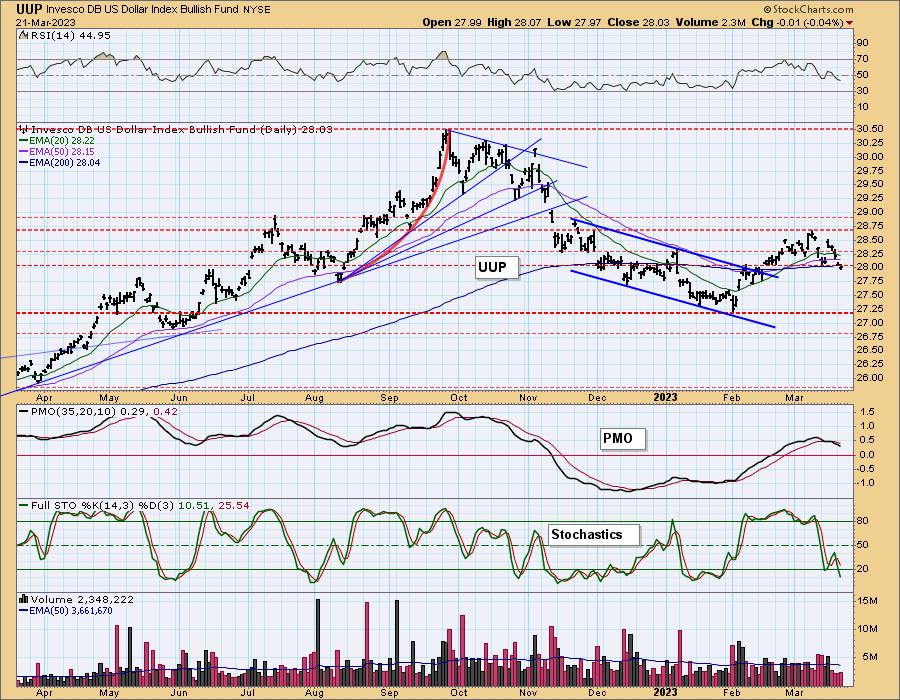Screen dimensions: 900x700
Task: Click the 10M label on the volume axis
Action: pyautogui.click(x=867, y=629)
